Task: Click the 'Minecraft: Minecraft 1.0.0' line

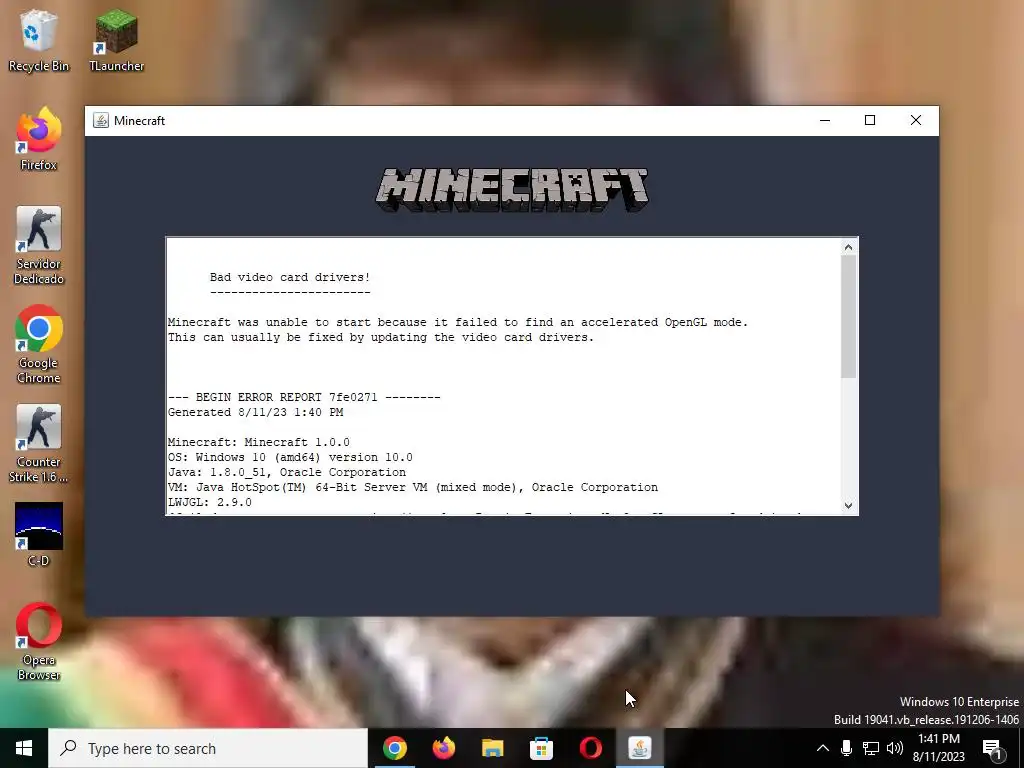Action: pos(259,442)
